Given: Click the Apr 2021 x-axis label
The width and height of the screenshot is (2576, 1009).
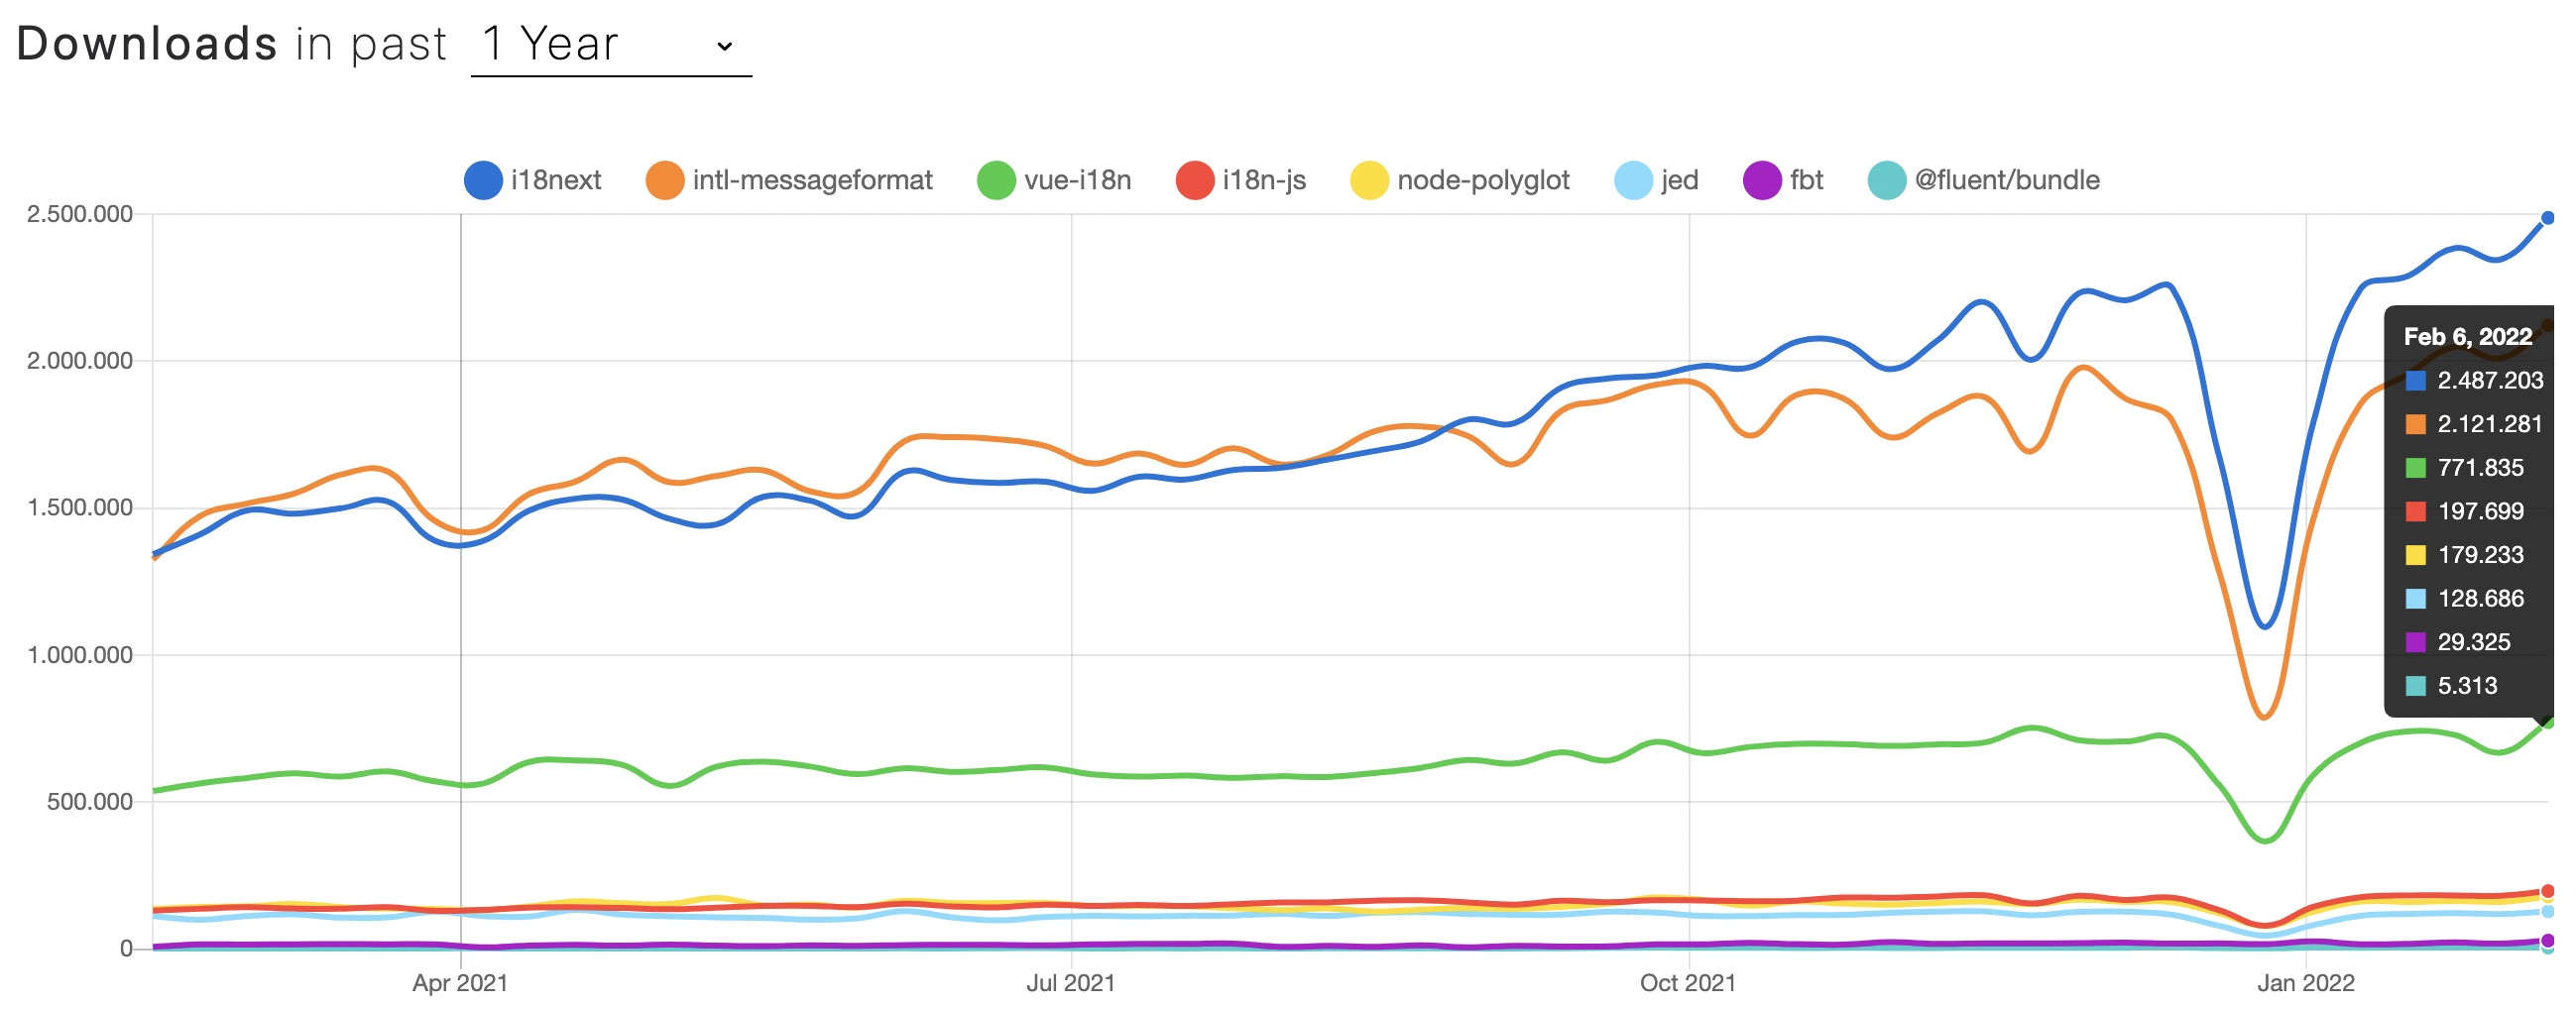Looking at the screenshot, I should pos(460,983).
